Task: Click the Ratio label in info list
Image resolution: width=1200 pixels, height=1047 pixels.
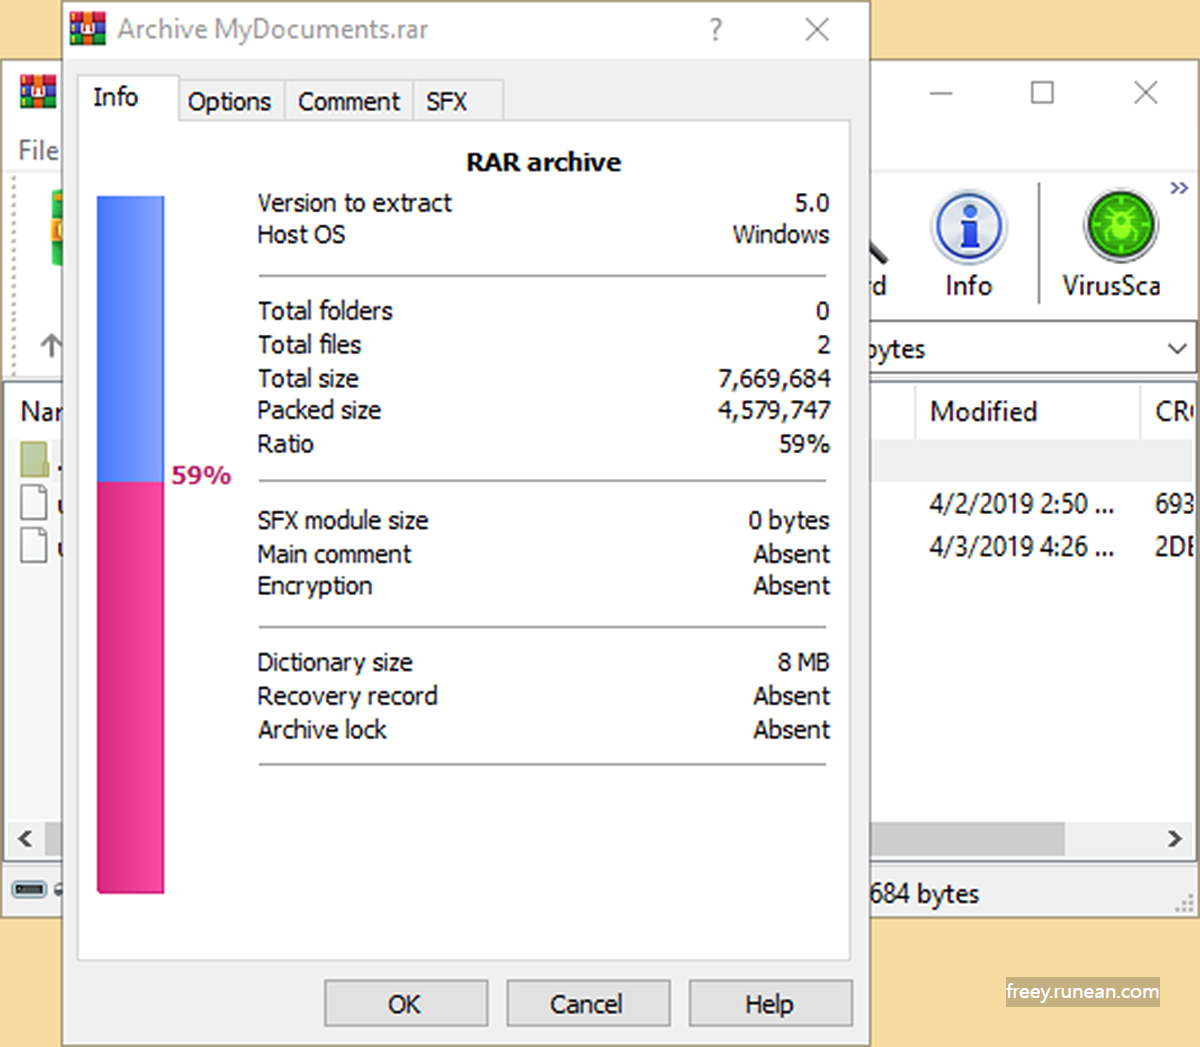Action: pyautogui.click(x=285, y=444)
